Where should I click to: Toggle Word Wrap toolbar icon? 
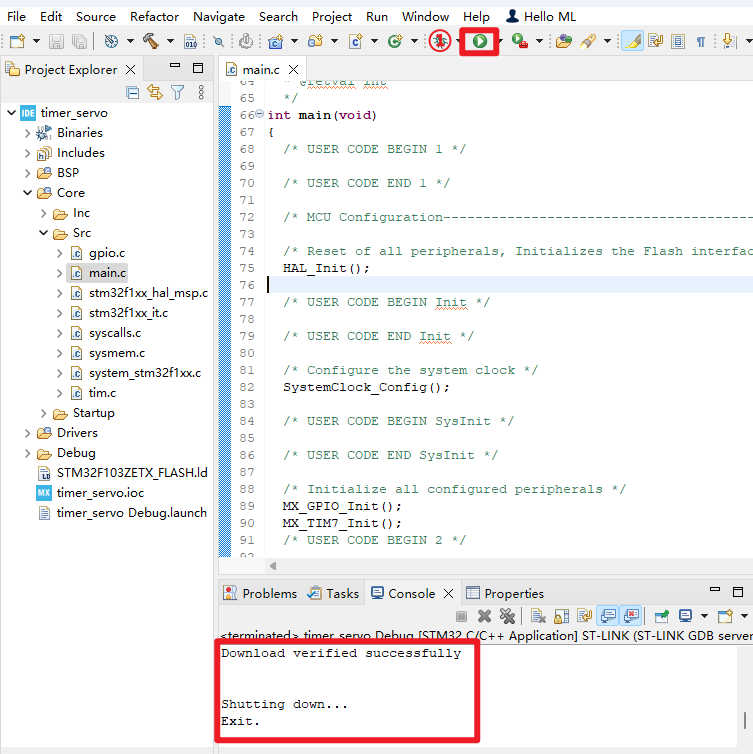coord(656,41)
